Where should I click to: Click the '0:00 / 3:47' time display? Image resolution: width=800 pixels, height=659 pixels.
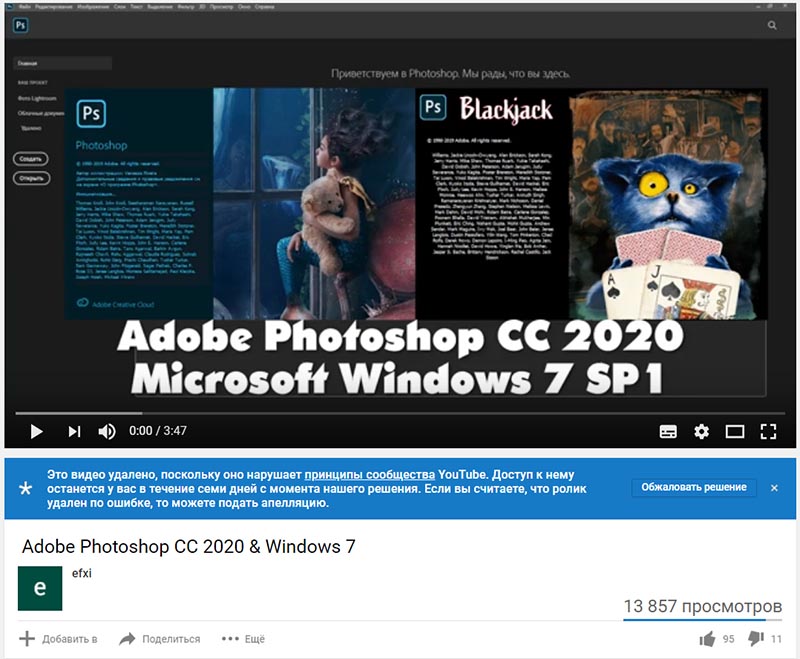(x=158, y=431)
